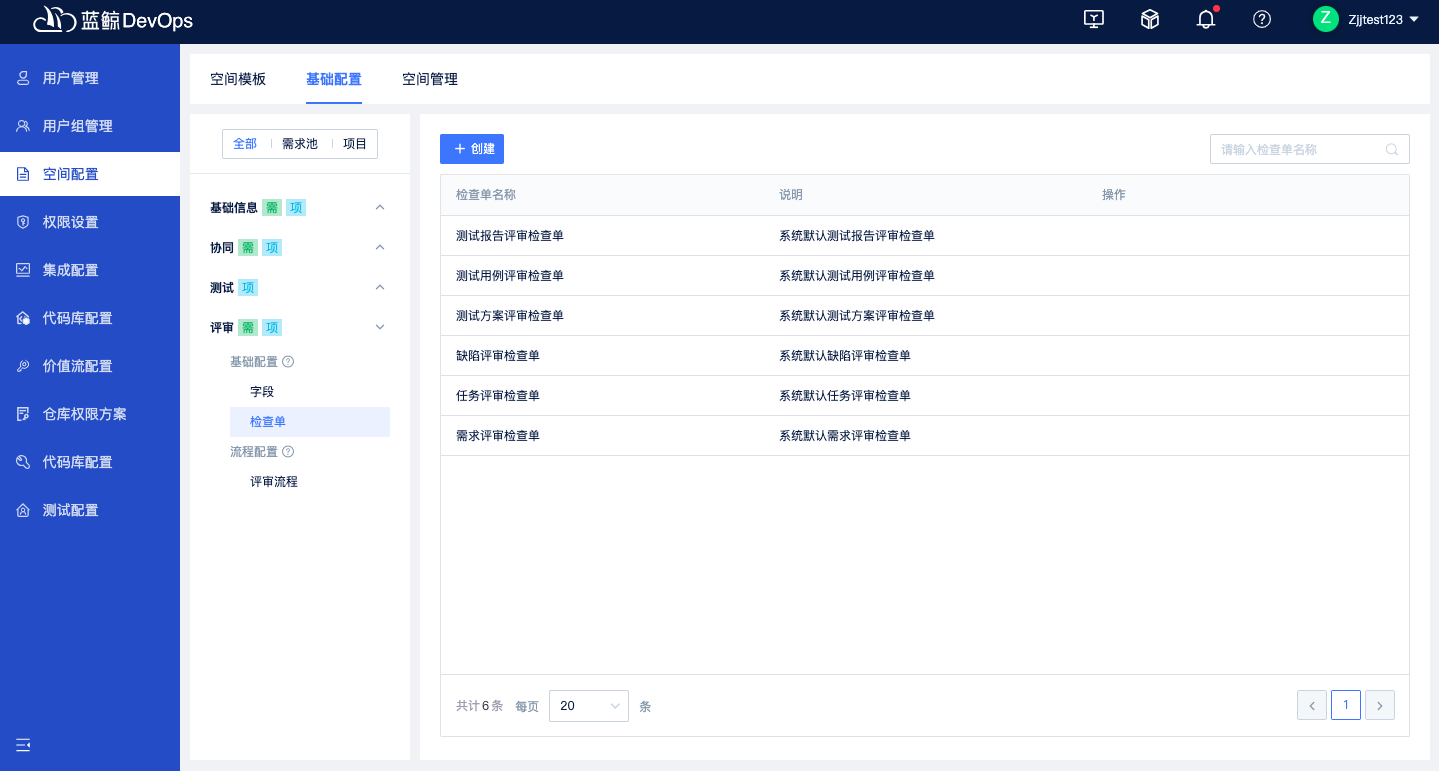This screenshot has width=1439, height=771.
Task: Click help icon beside 基础配置 tree label
Action: click(288, 362)
